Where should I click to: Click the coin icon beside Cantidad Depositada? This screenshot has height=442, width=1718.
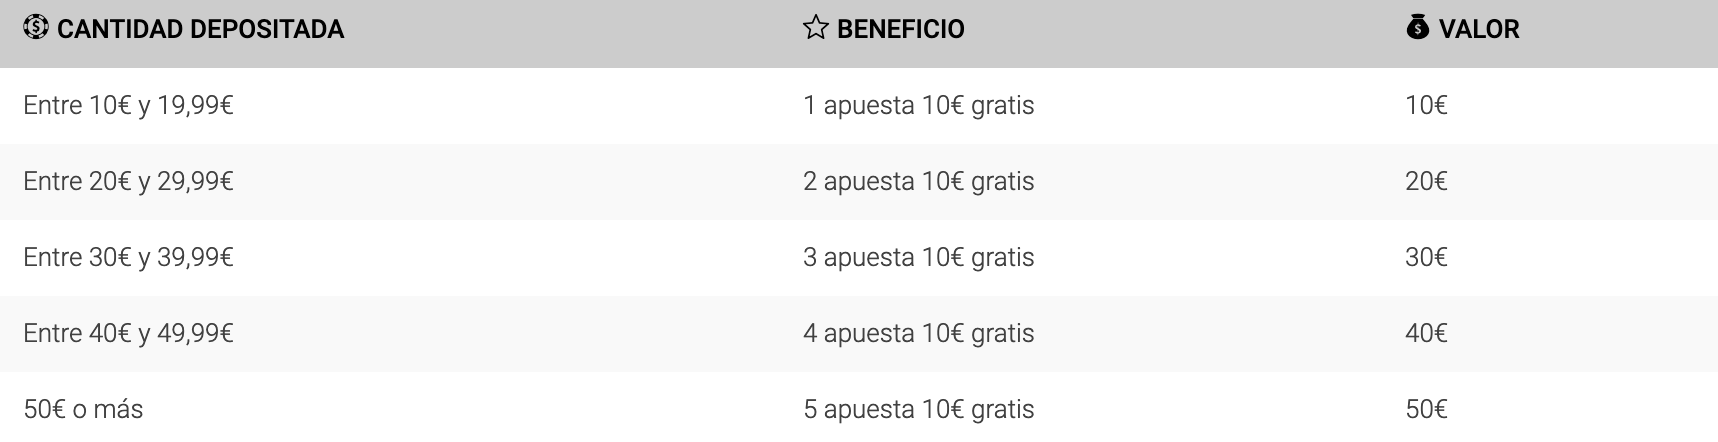[35, 28]
